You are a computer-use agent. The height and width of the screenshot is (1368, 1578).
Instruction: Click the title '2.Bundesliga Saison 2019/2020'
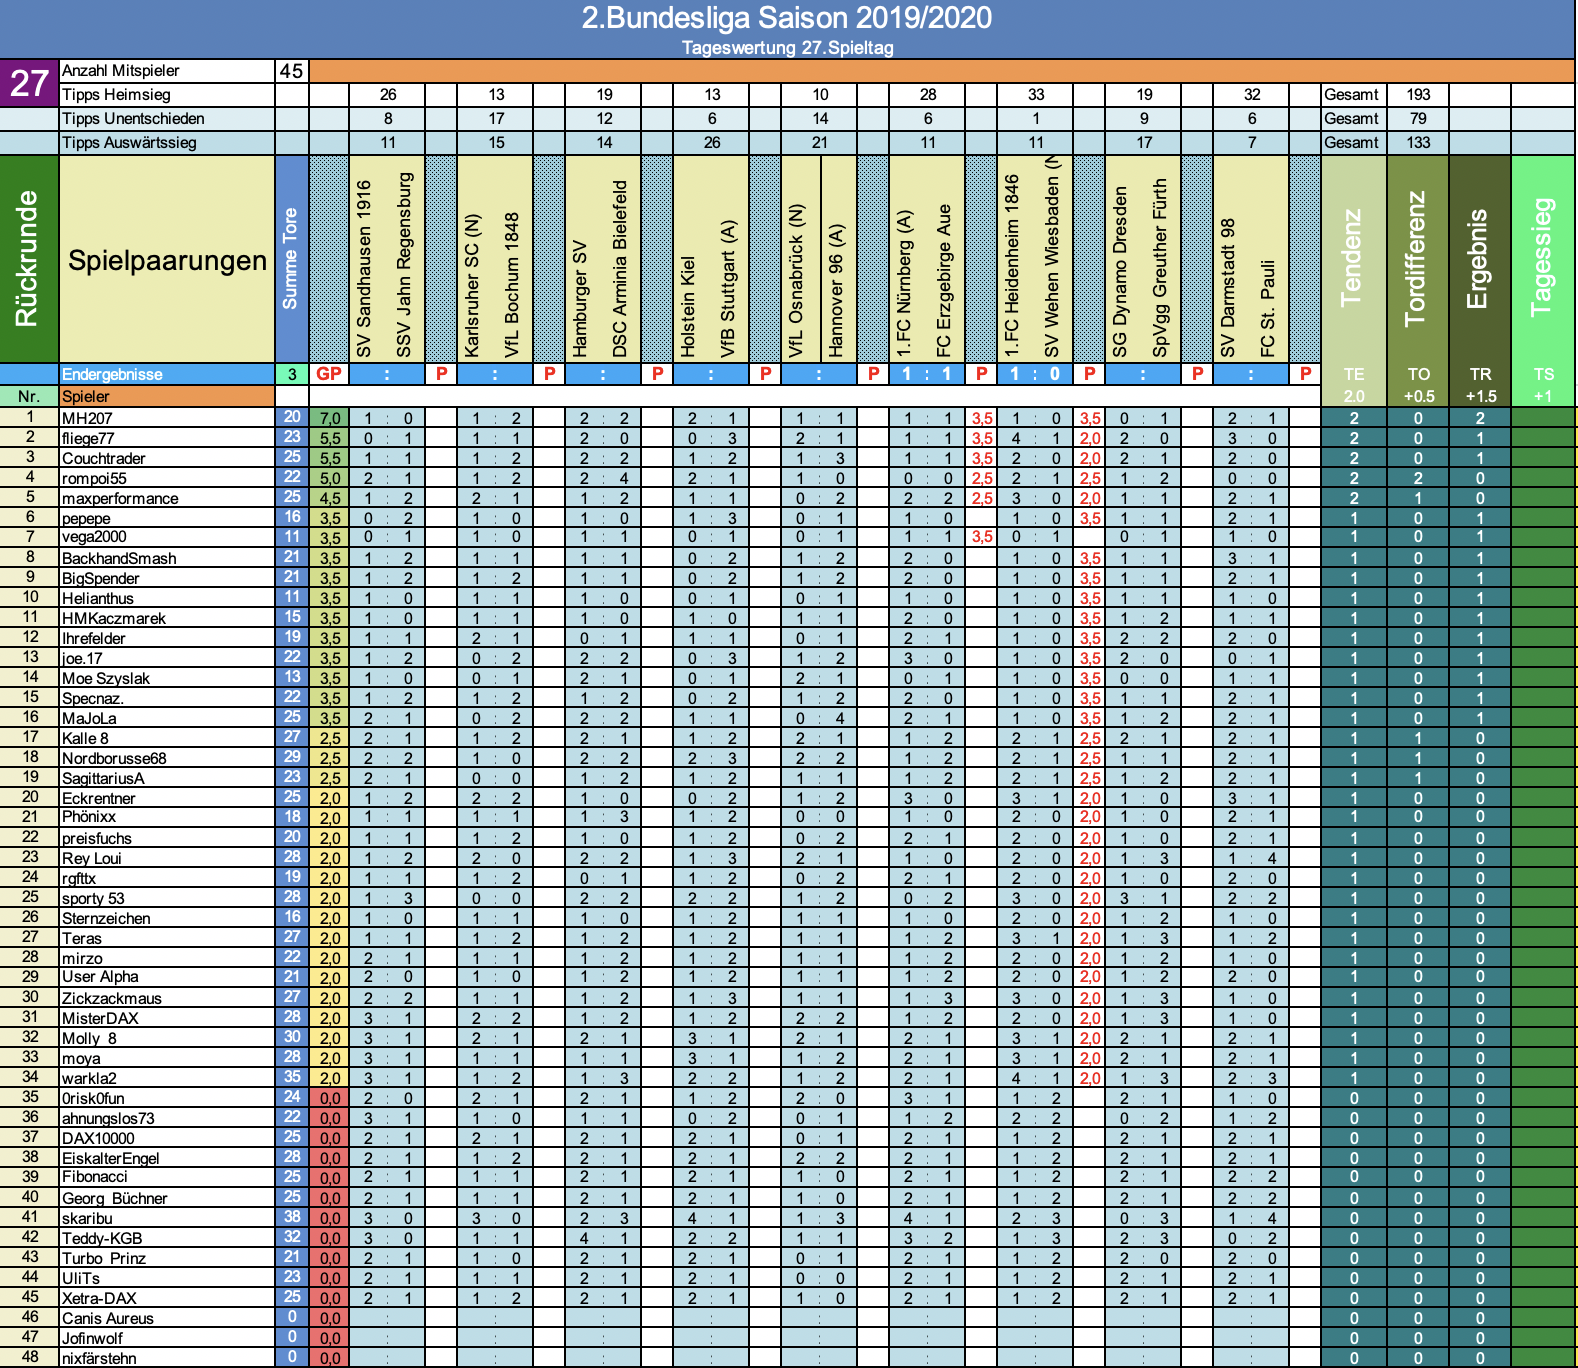pos(787,18)
